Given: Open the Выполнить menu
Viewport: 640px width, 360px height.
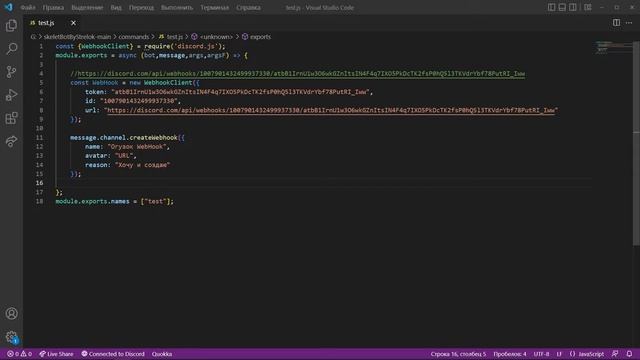Looking at the screenshot, I should click(177, 8).
